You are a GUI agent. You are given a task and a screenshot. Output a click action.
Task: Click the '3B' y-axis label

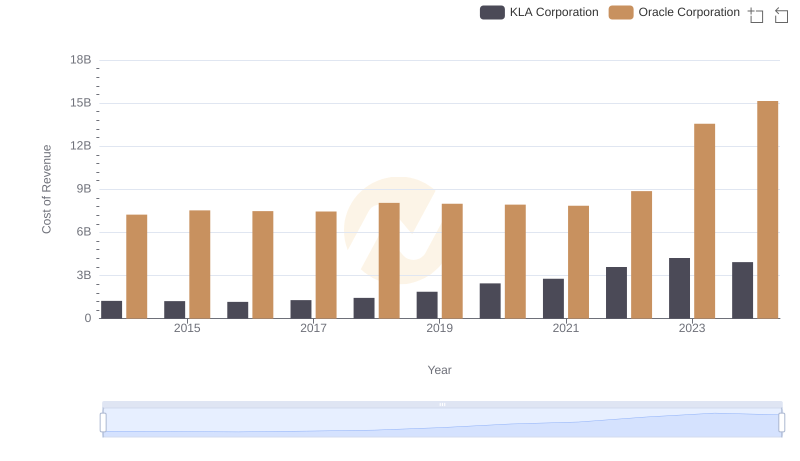click(x=84, y=275)
